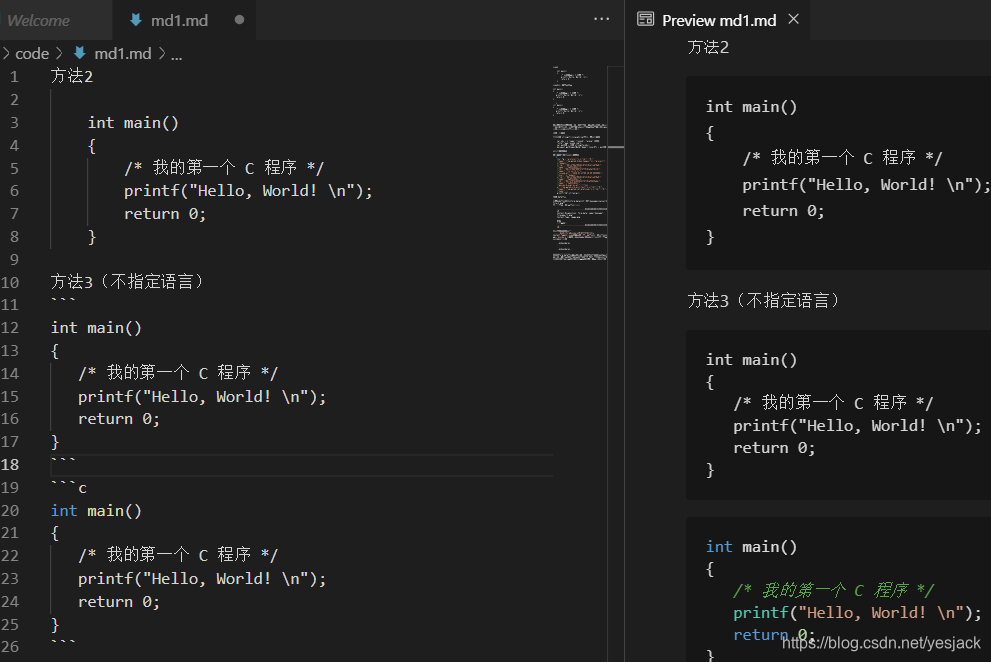Click the preview icon on Preview tab
This screenshot has height=662, width=991.
pos(645,19)
